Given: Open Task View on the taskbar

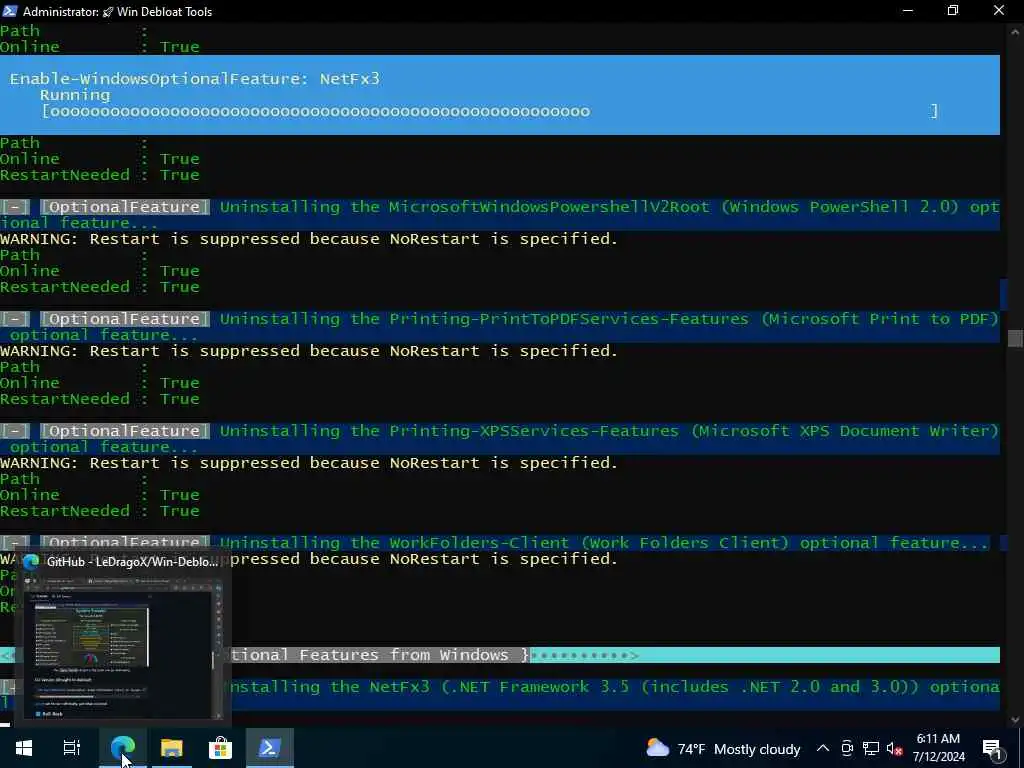Looking at the screenshot, I should (x=72, y=748).
